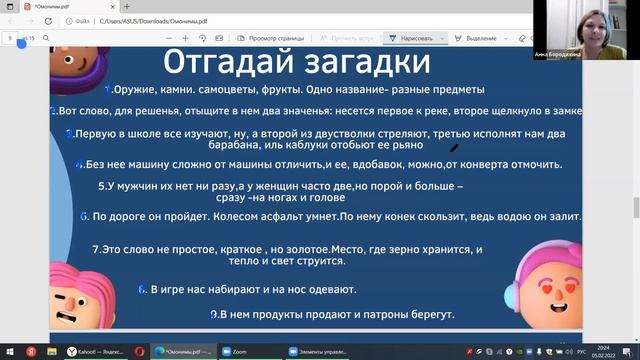Open PDF search magnifier
This screenshot has height=360, width=640.
tap(46, 38)
